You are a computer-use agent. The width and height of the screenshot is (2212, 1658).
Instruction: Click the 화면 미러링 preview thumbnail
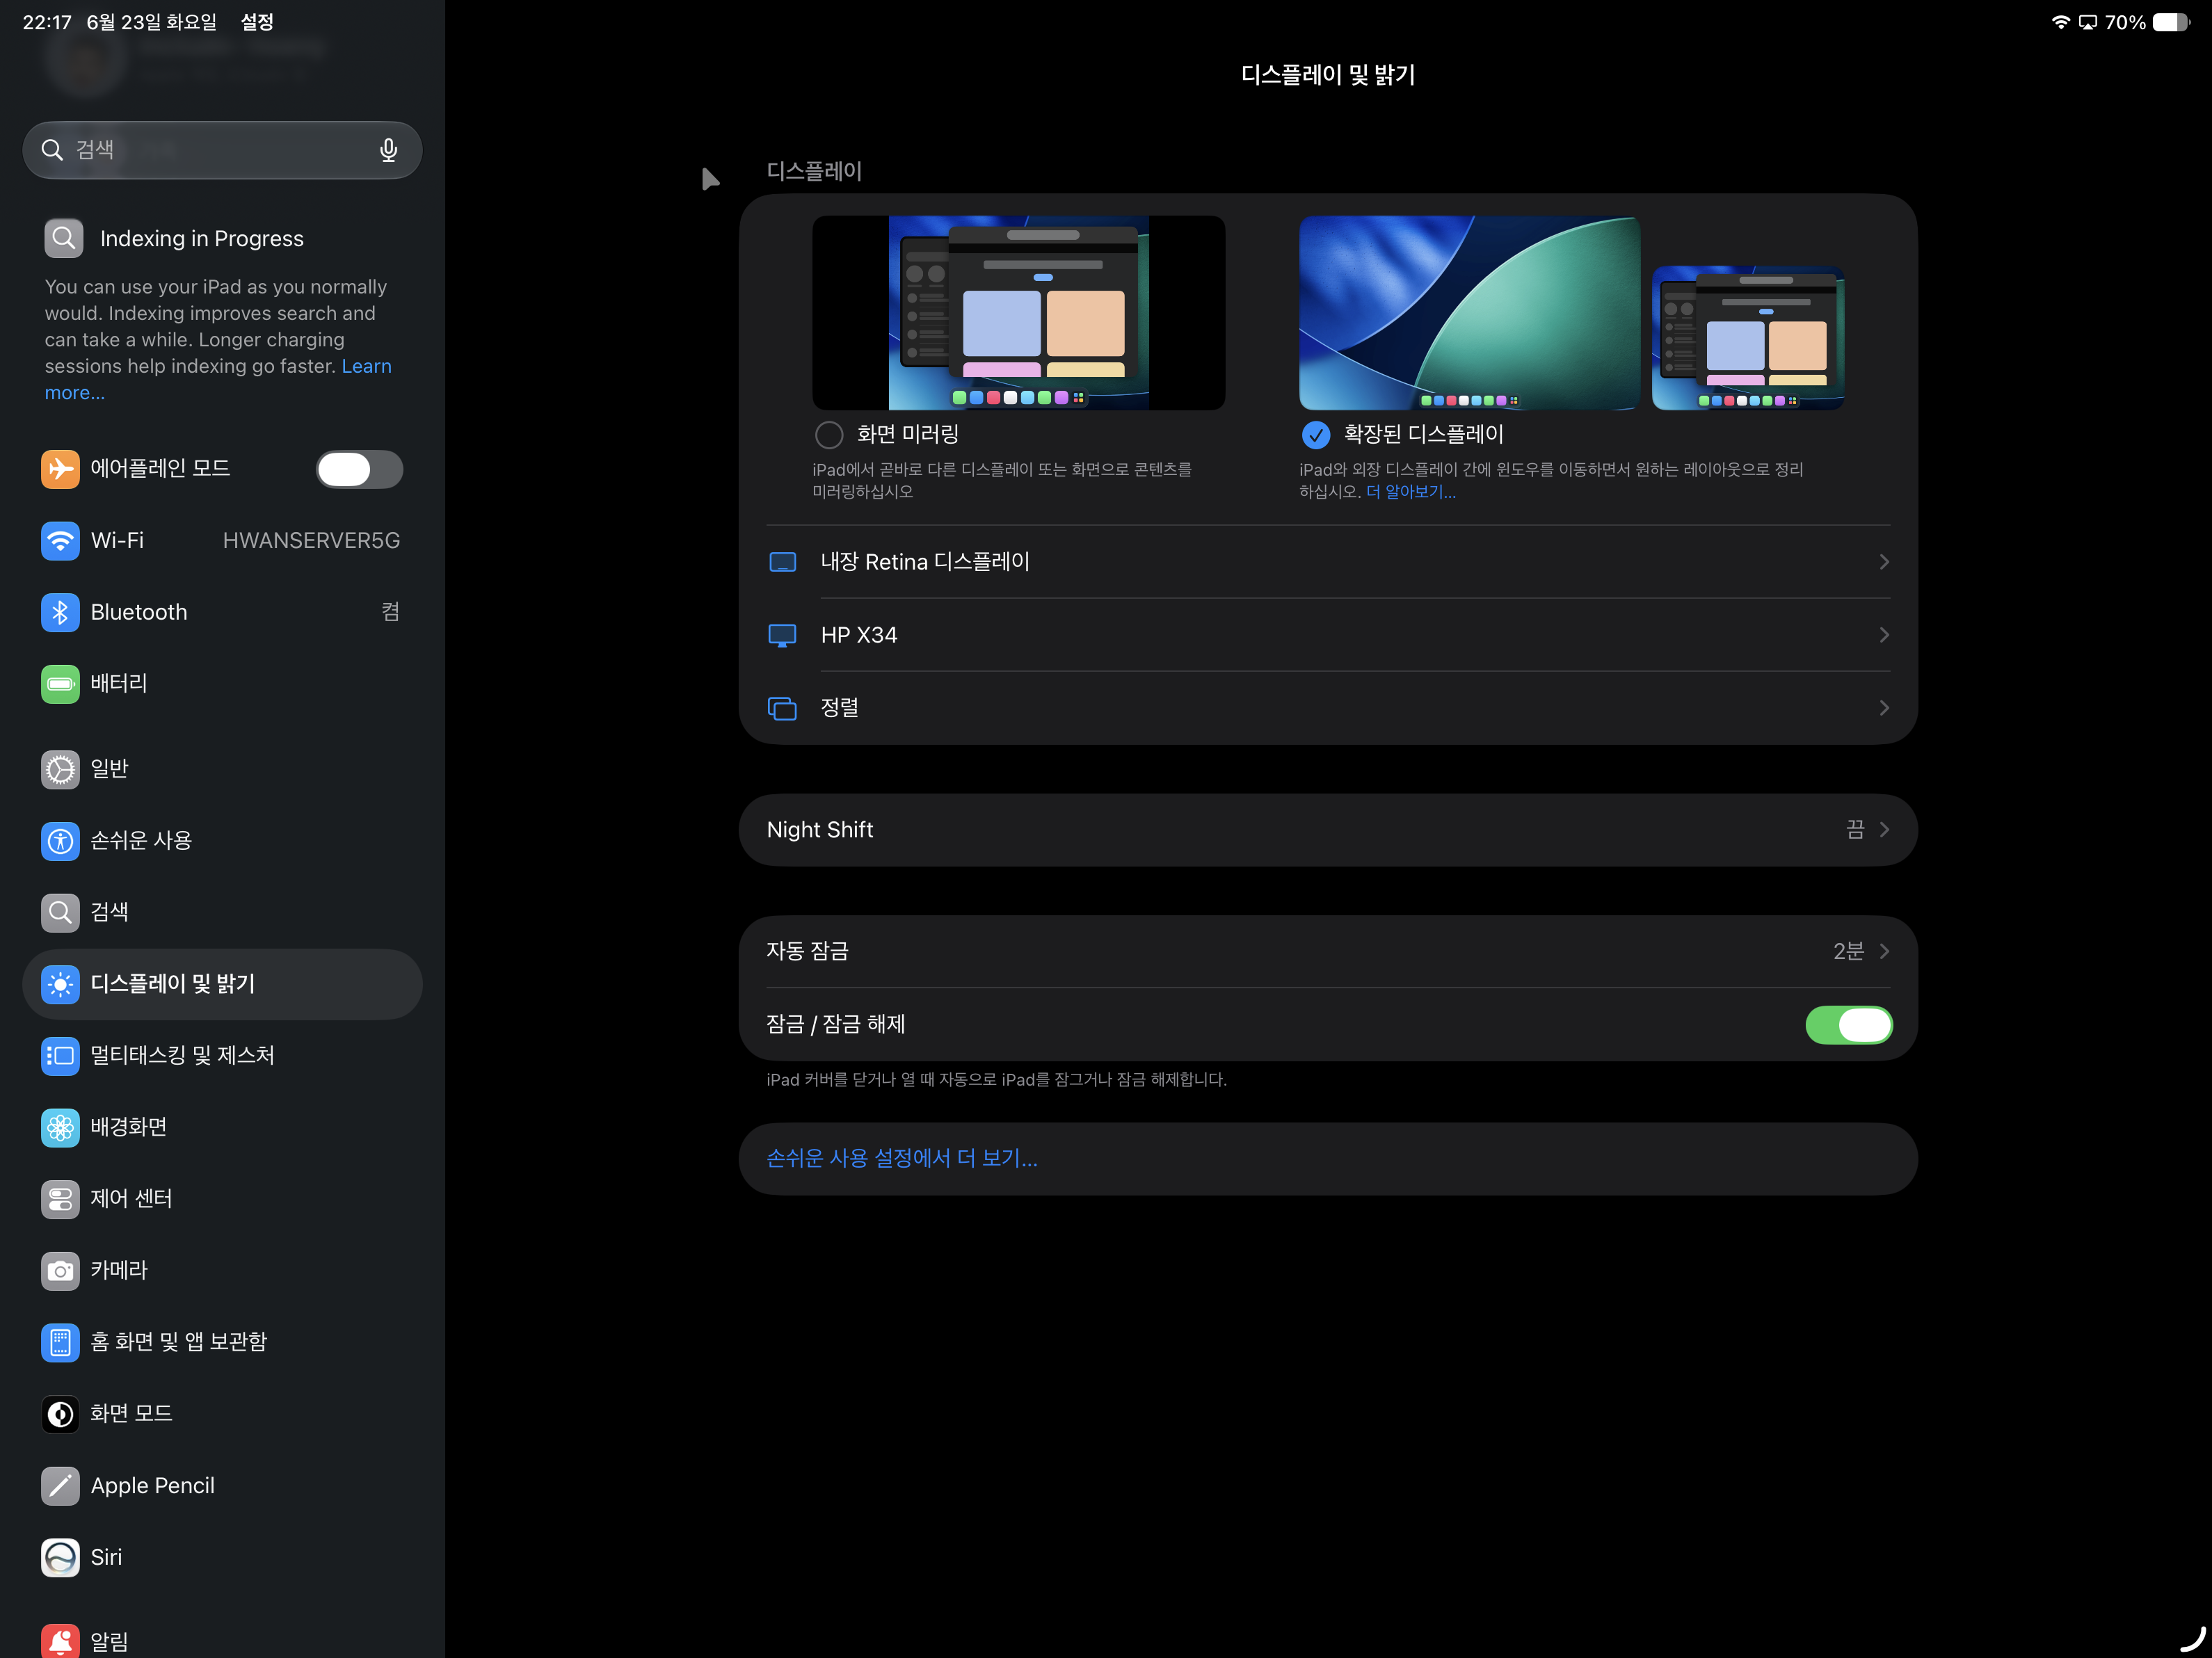click(x=1018, y=313)
